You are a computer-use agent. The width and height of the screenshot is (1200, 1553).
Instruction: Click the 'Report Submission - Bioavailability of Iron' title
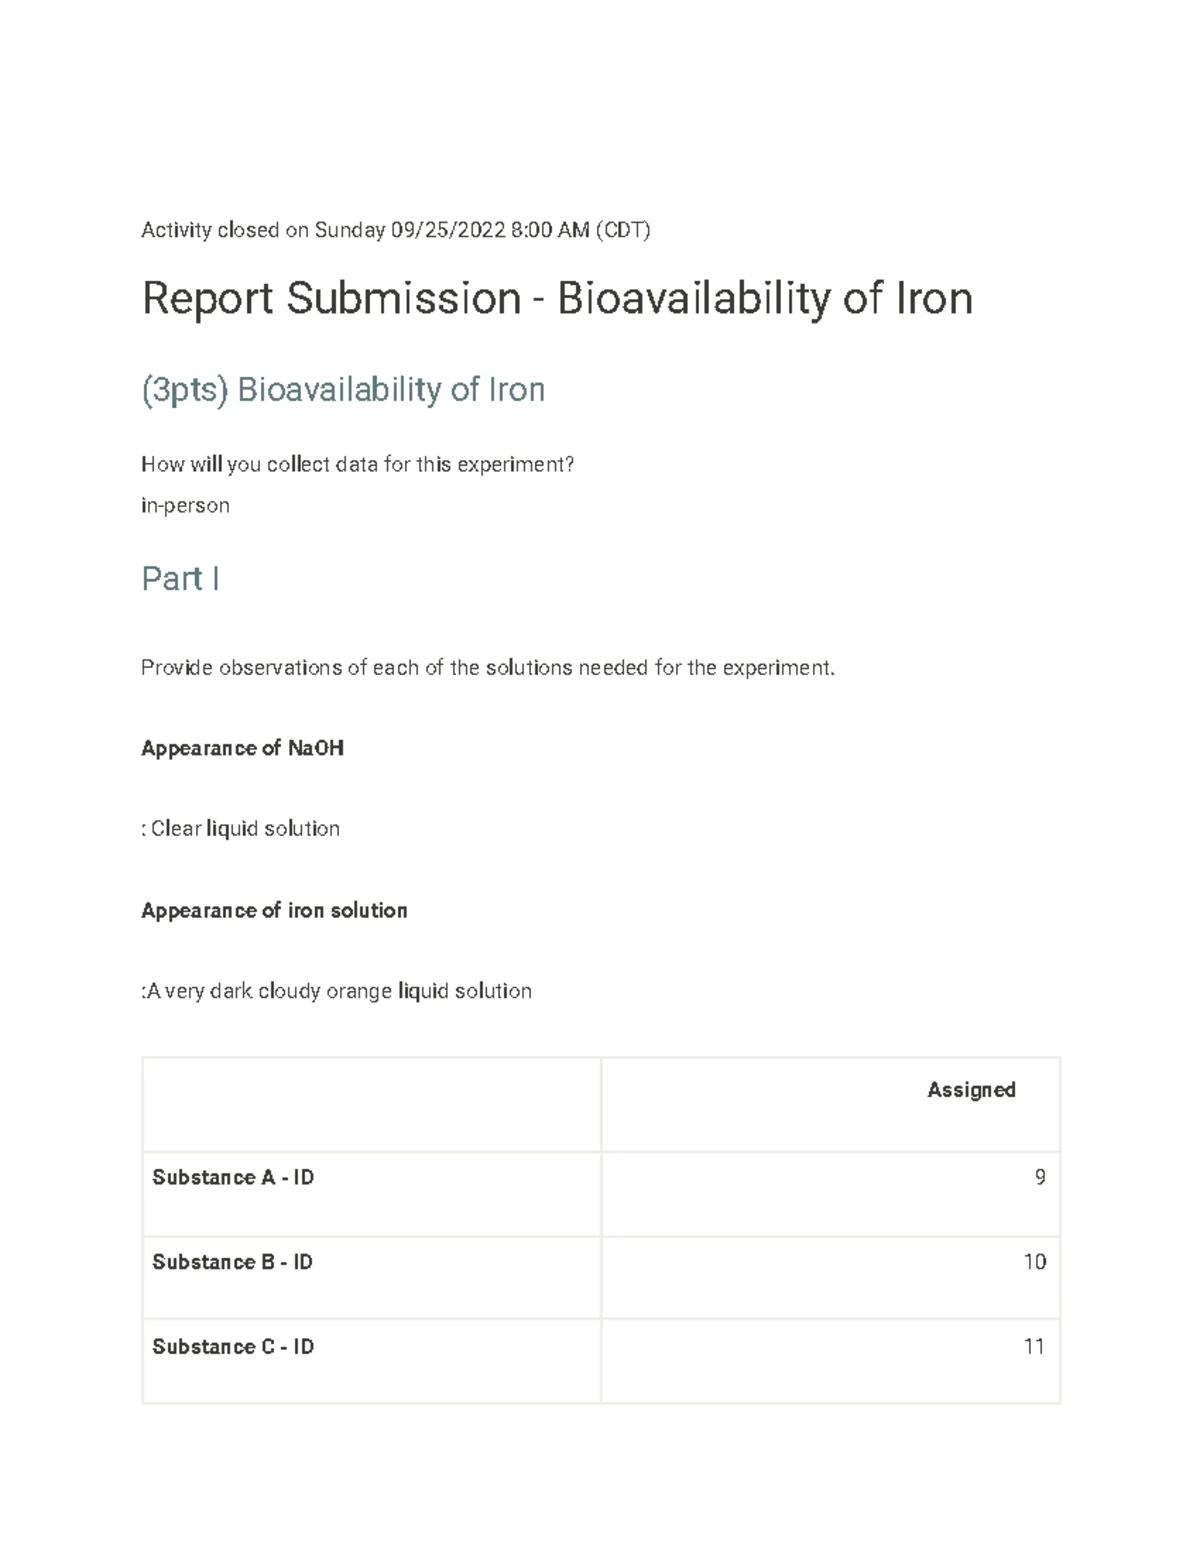(x=557, y=299)
